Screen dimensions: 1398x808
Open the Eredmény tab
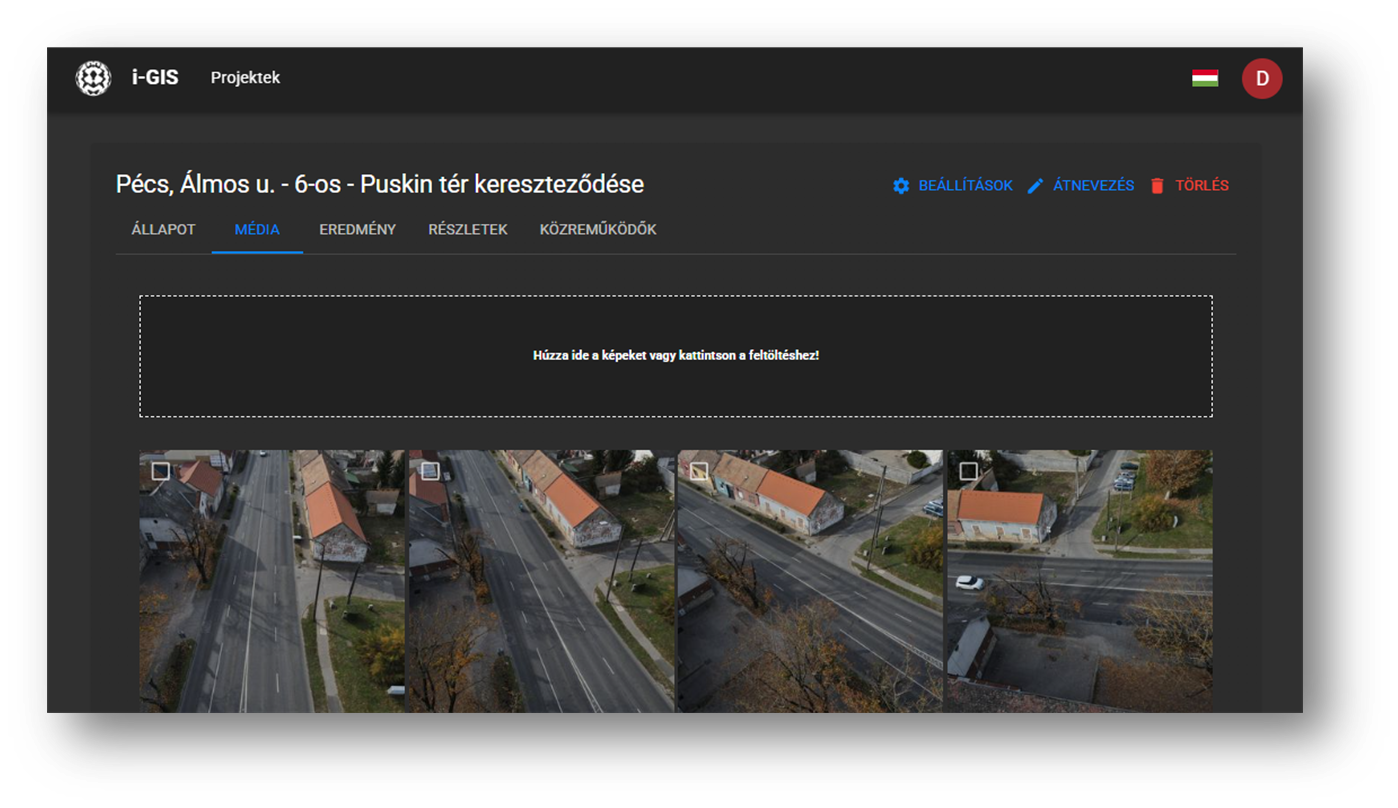click(357, 230)
